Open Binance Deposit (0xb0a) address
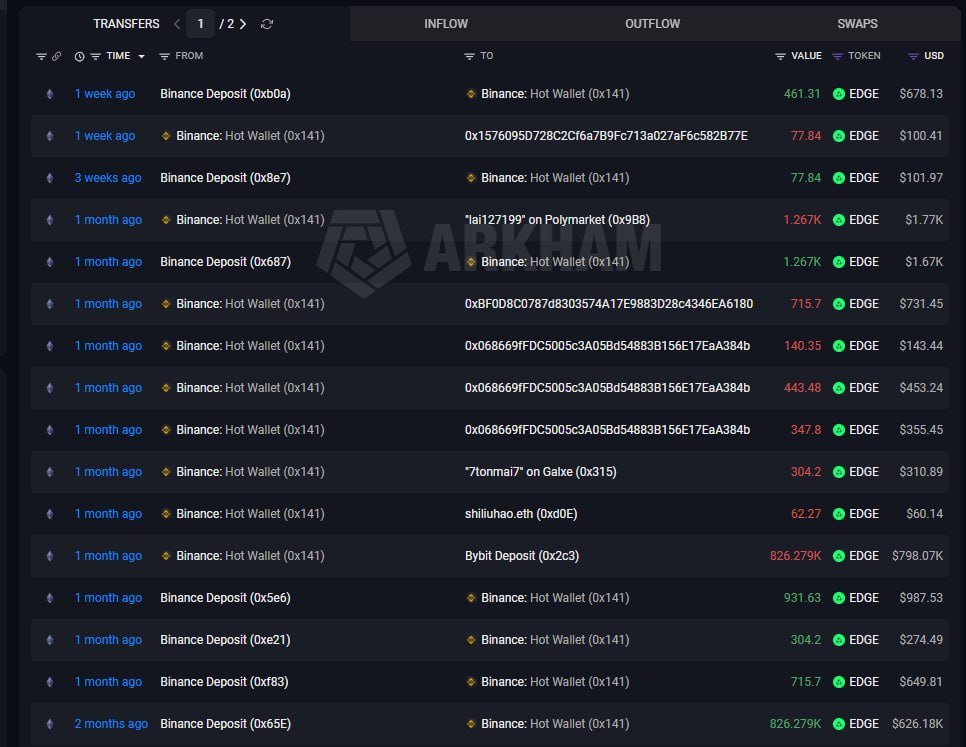Screen dimensions: 966x747 pyautogui.click(x=225, y=94)
